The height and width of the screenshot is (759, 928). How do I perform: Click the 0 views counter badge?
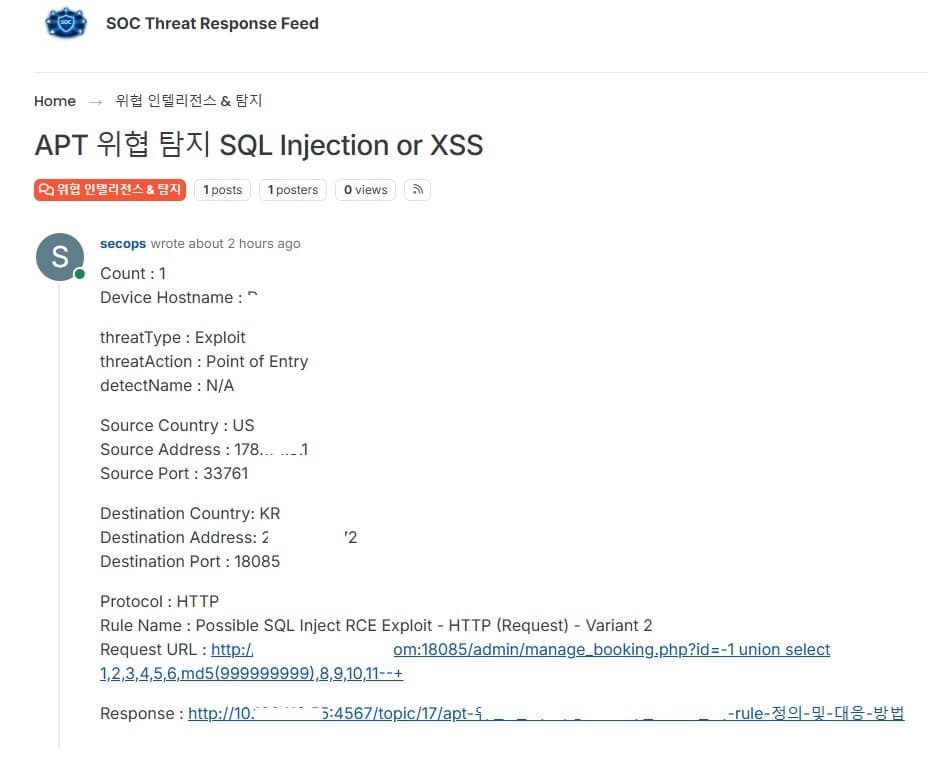coord(365,190)
